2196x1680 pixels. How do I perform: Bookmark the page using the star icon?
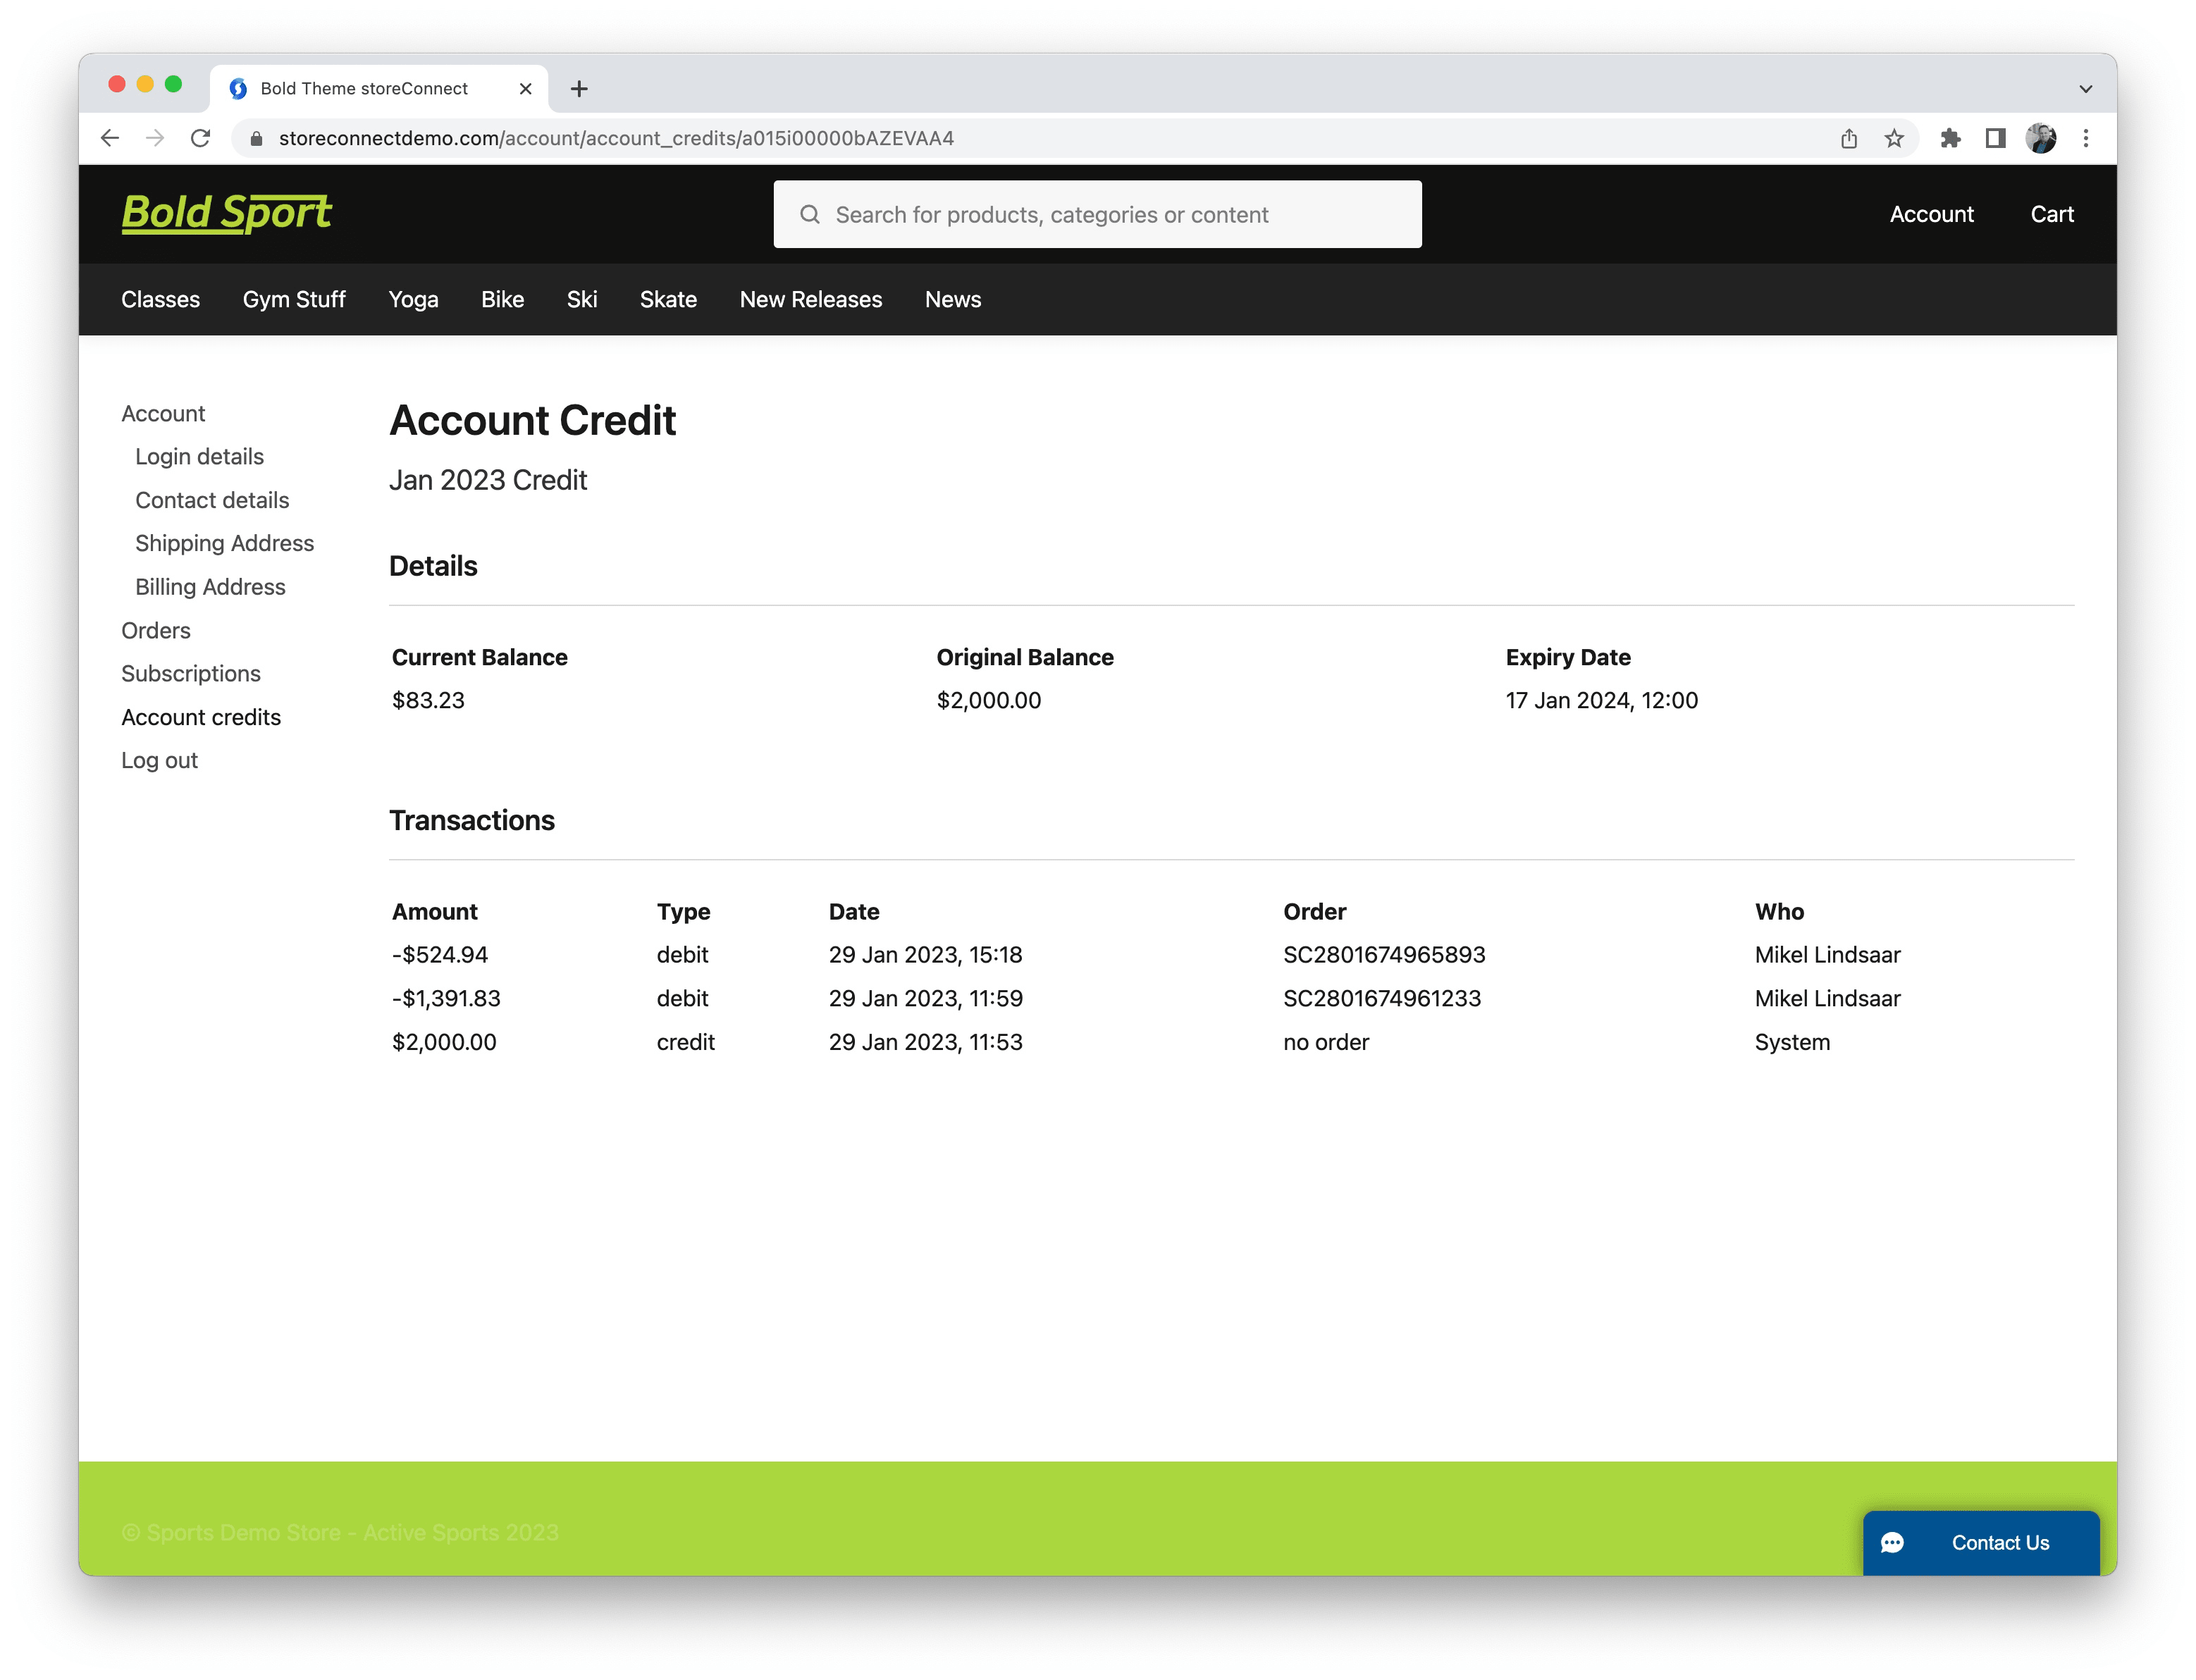tap(1895, 138)
